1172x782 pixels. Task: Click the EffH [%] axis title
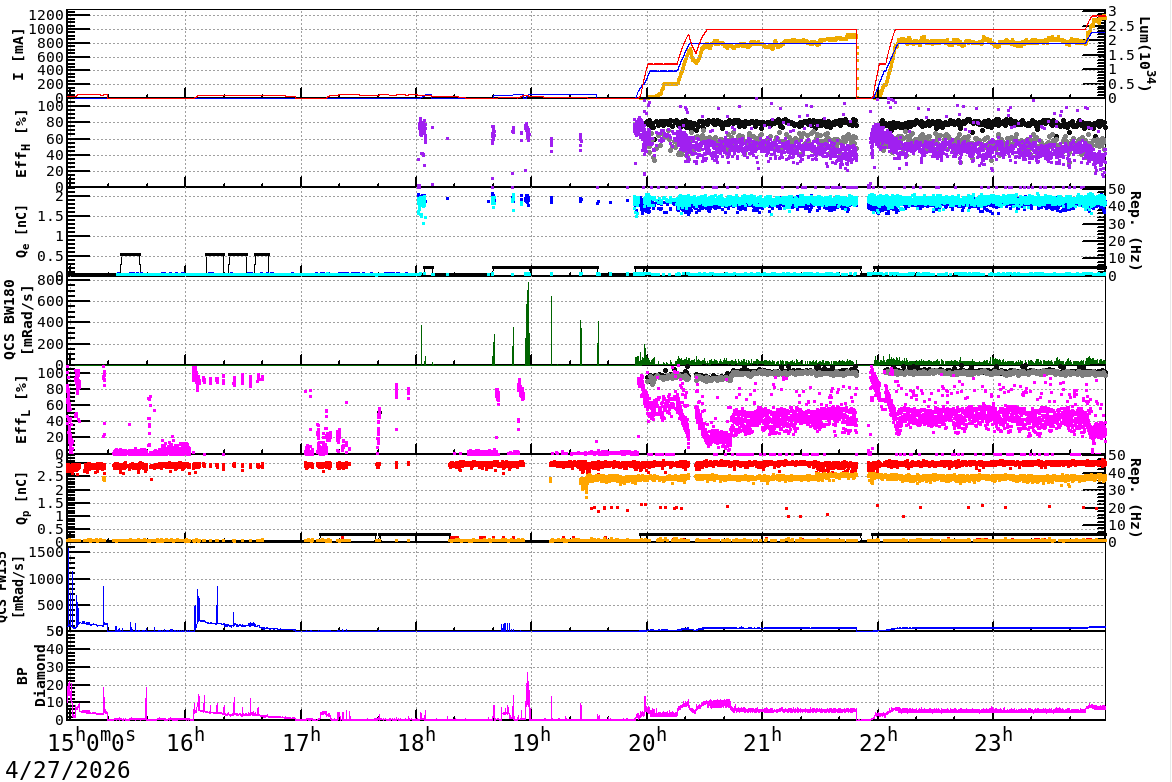click(x=21, y=144)
